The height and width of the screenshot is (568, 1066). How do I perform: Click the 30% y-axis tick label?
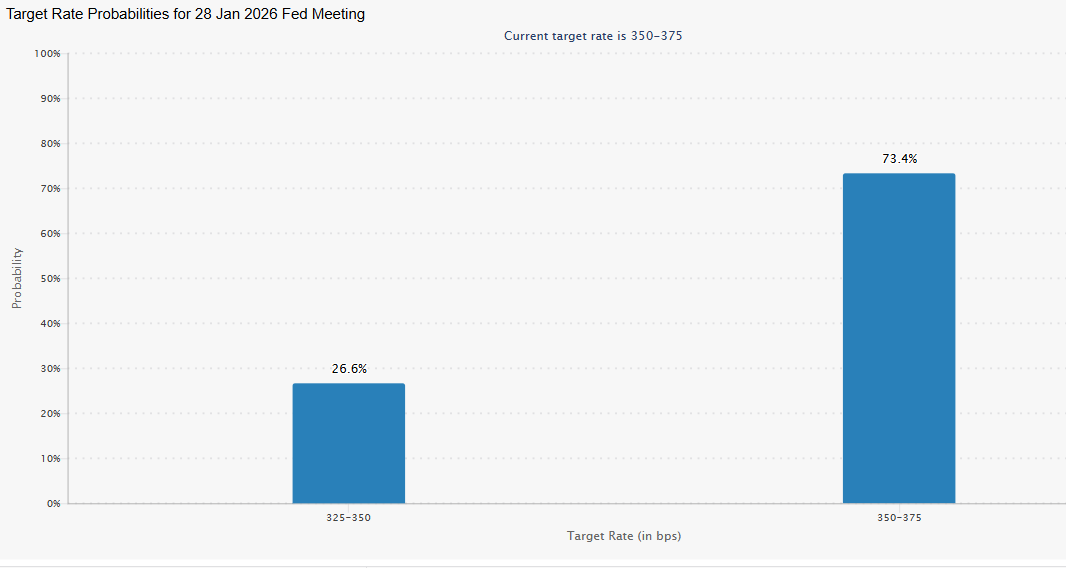pos(50,369)
